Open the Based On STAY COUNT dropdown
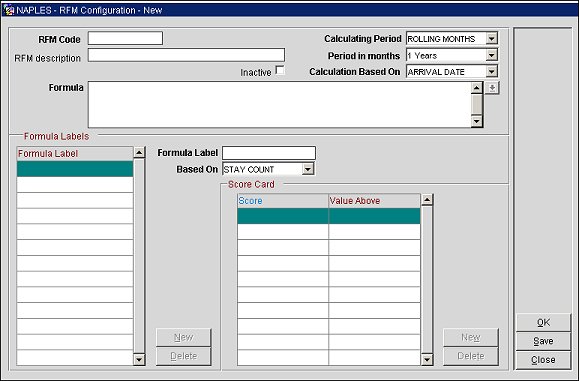Screen dimensions: 579x381 tap(308, 169)
